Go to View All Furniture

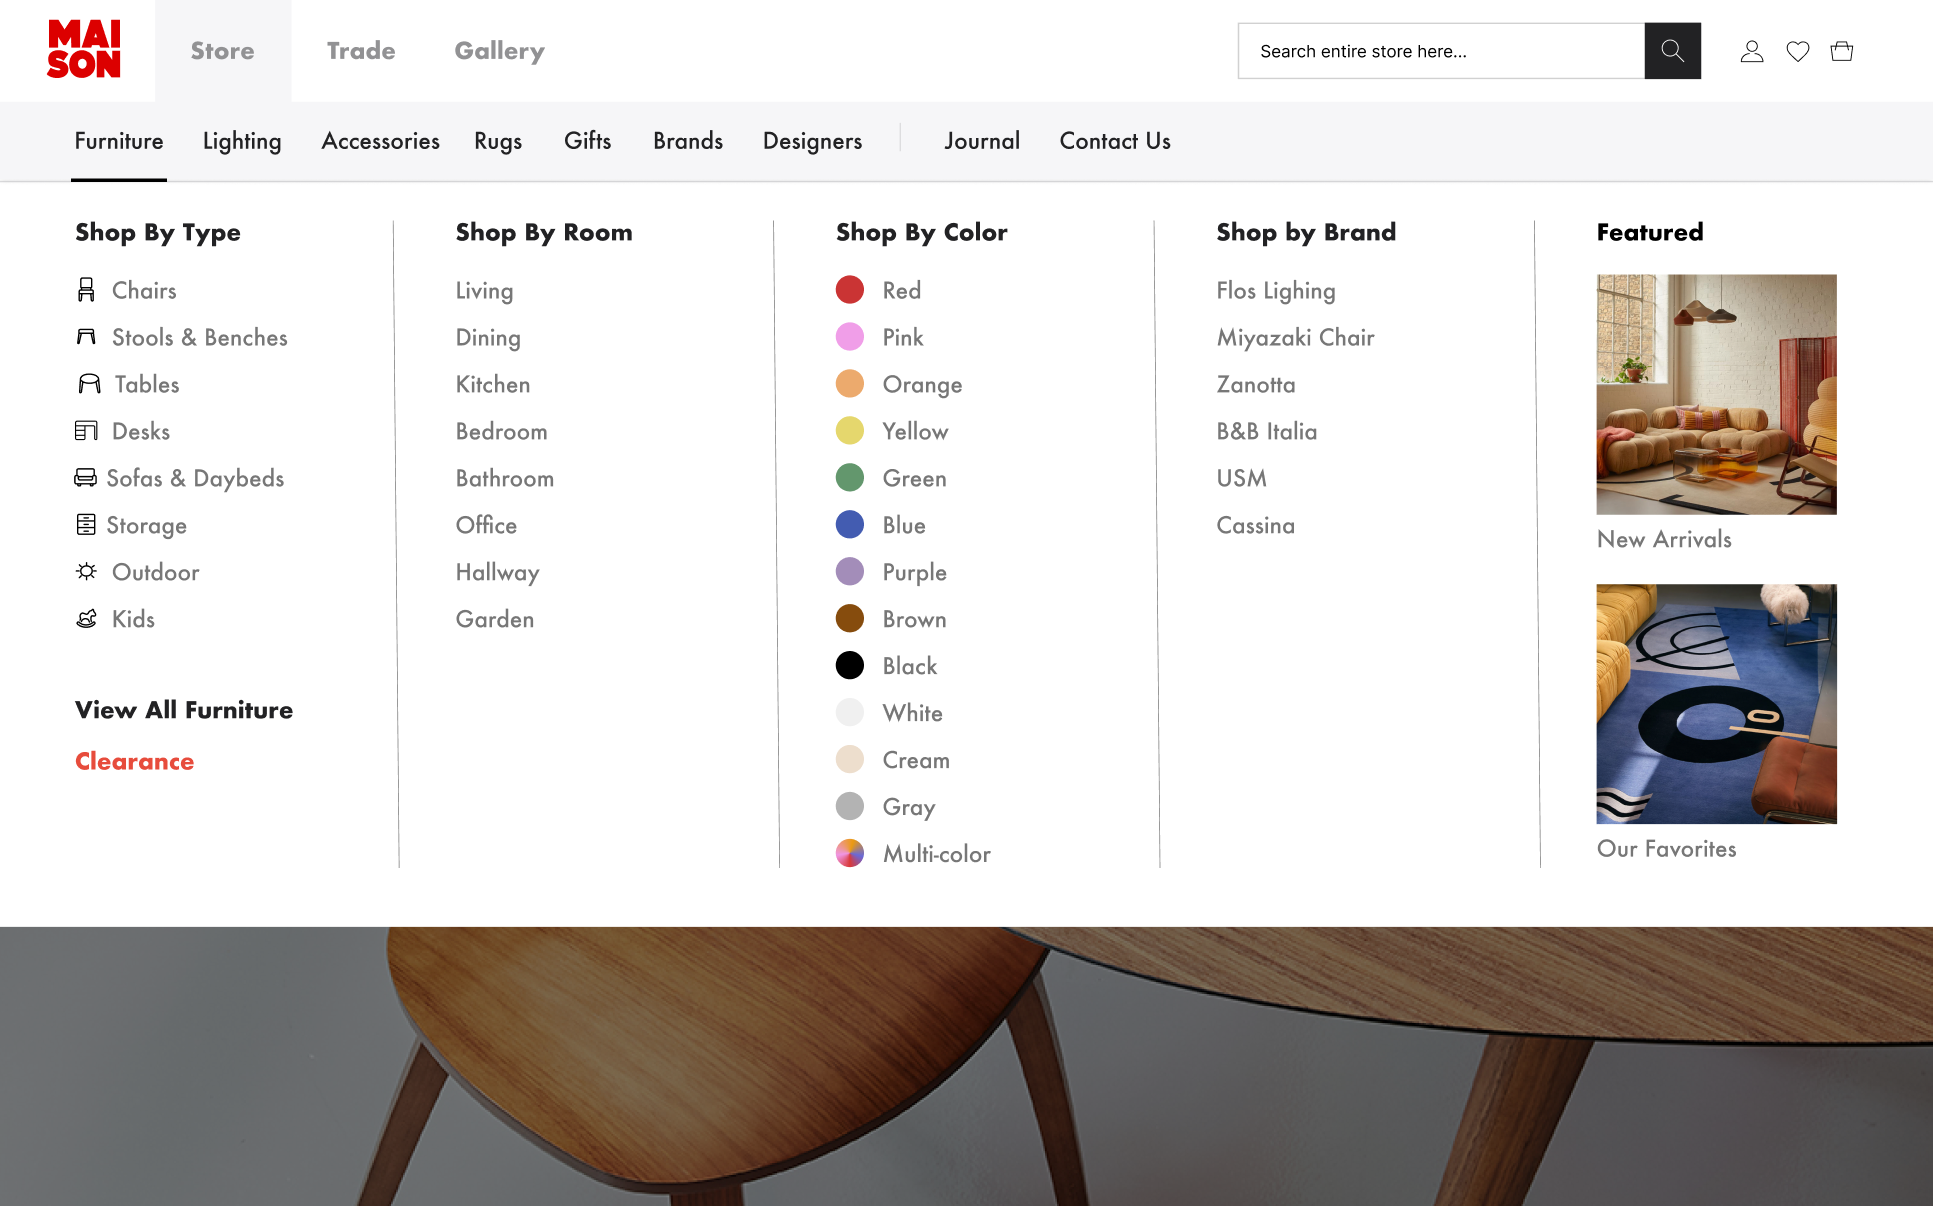(184, 710)
